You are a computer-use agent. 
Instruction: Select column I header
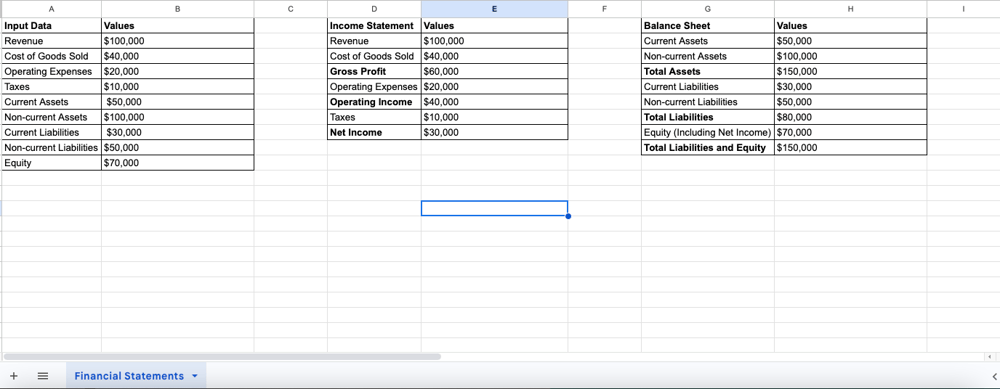click(x=963, y=9)
